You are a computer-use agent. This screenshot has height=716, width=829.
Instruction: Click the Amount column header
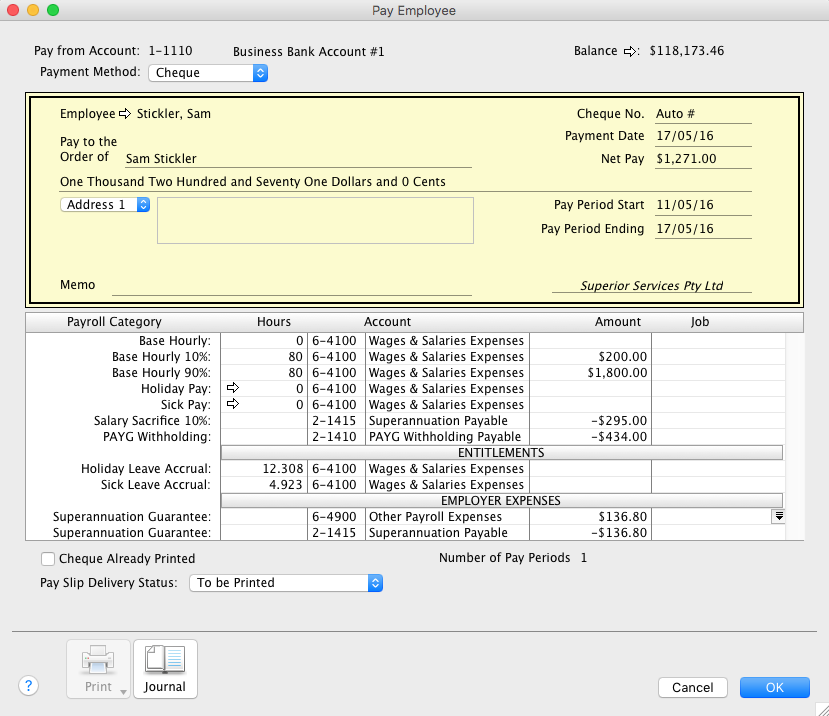617,322
